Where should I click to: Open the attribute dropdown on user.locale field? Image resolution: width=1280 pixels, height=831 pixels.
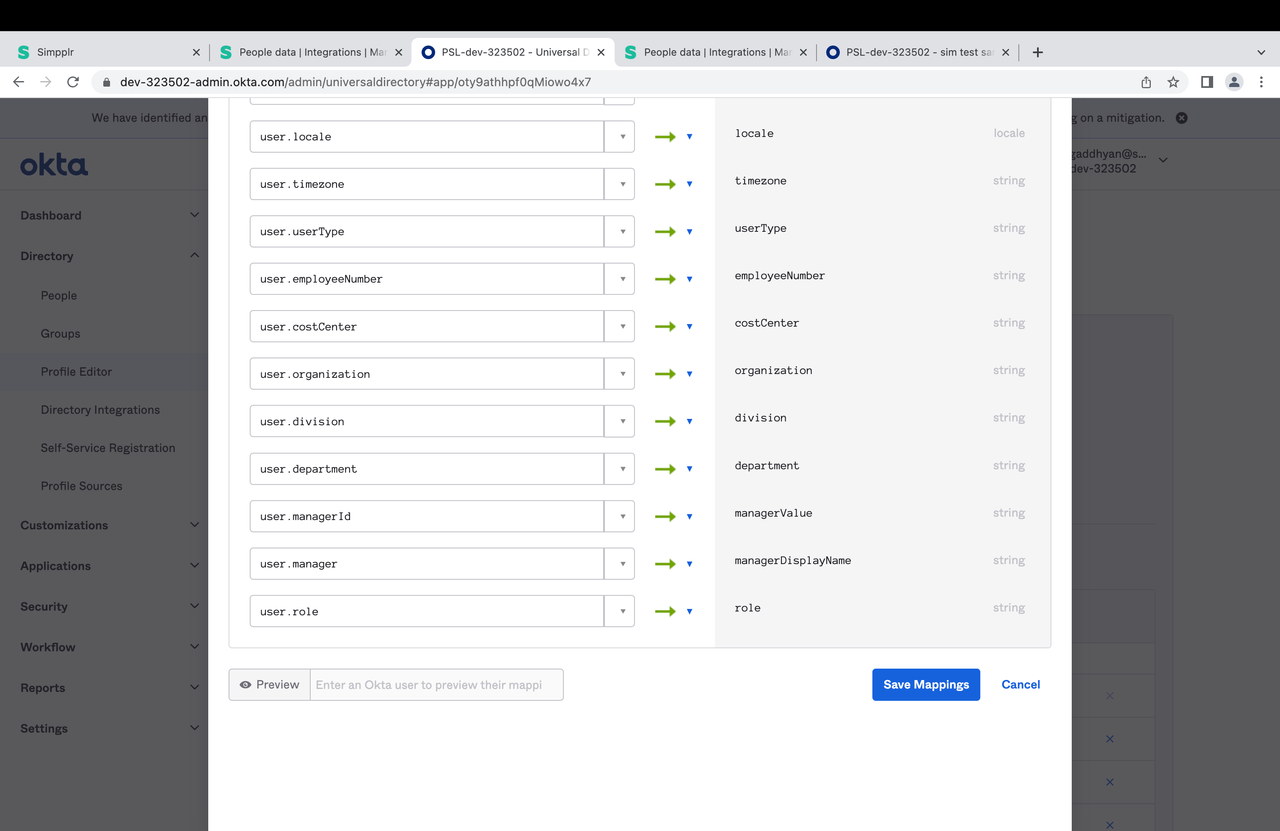(x=619, y=136)
